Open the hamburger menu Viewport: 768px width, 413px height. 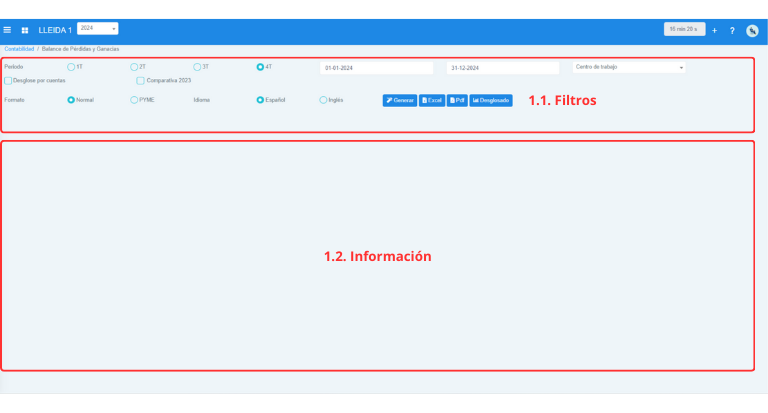click(7, 30)
